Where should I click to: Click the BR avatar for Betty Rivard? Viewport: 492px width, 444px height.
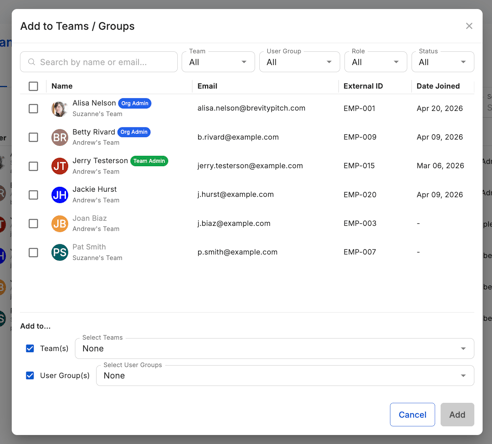click(x=60, y=137)
